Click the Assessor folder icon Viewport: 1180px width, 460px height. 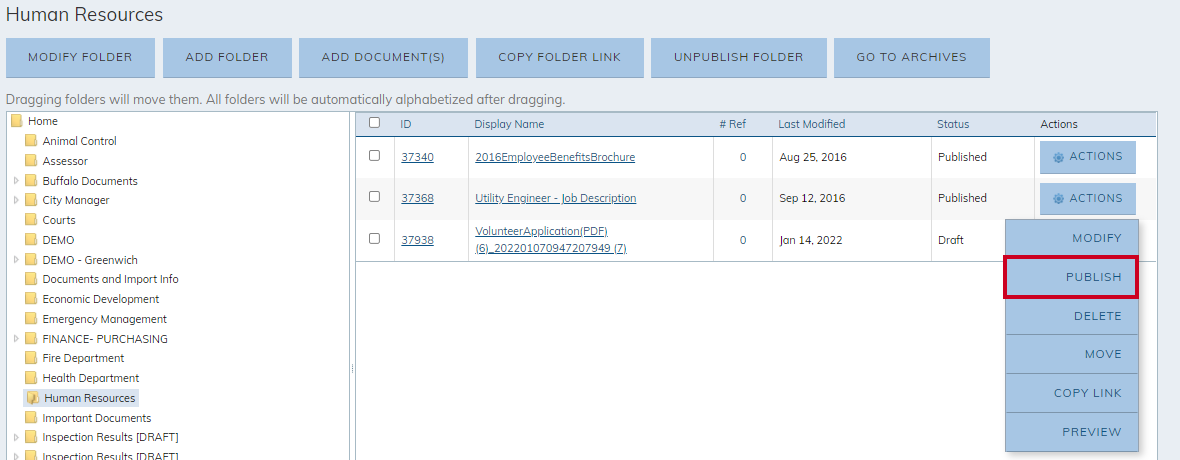coord(31,160)
